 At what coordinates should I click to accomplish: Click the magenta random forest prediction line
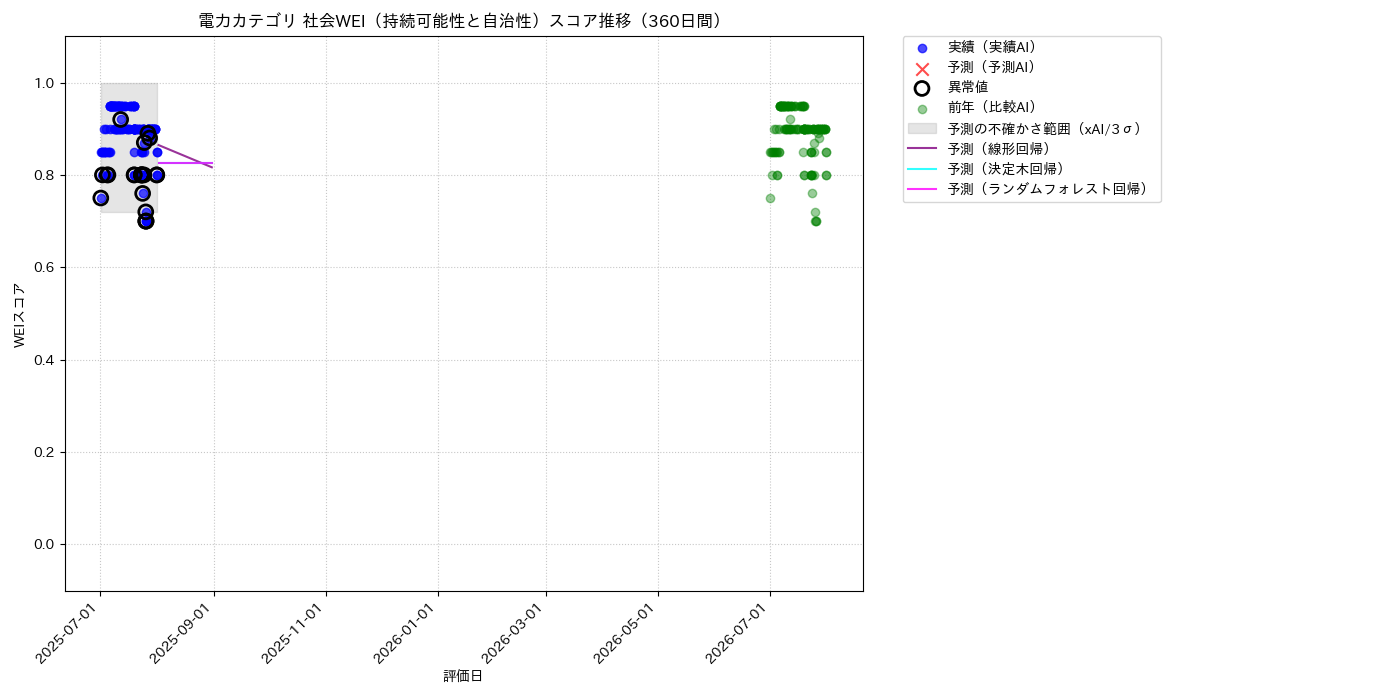point(185,163)
